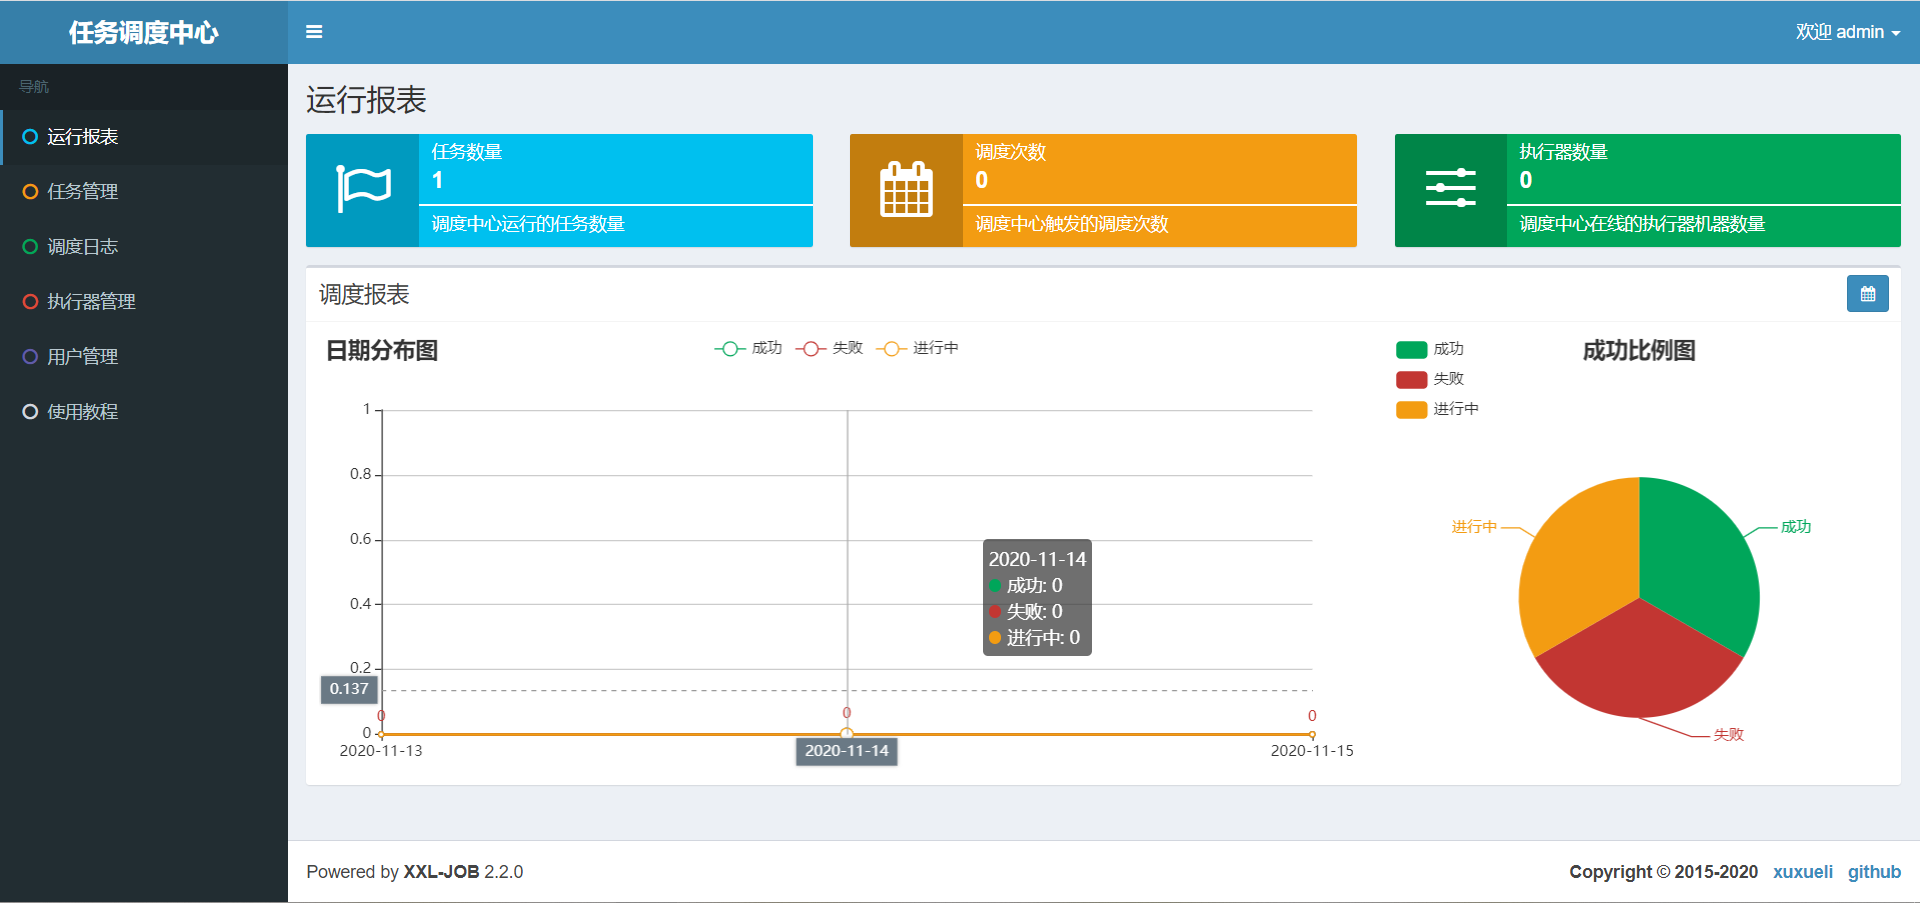Click the 任务调度中心 logo title

(x=144, y=33)
